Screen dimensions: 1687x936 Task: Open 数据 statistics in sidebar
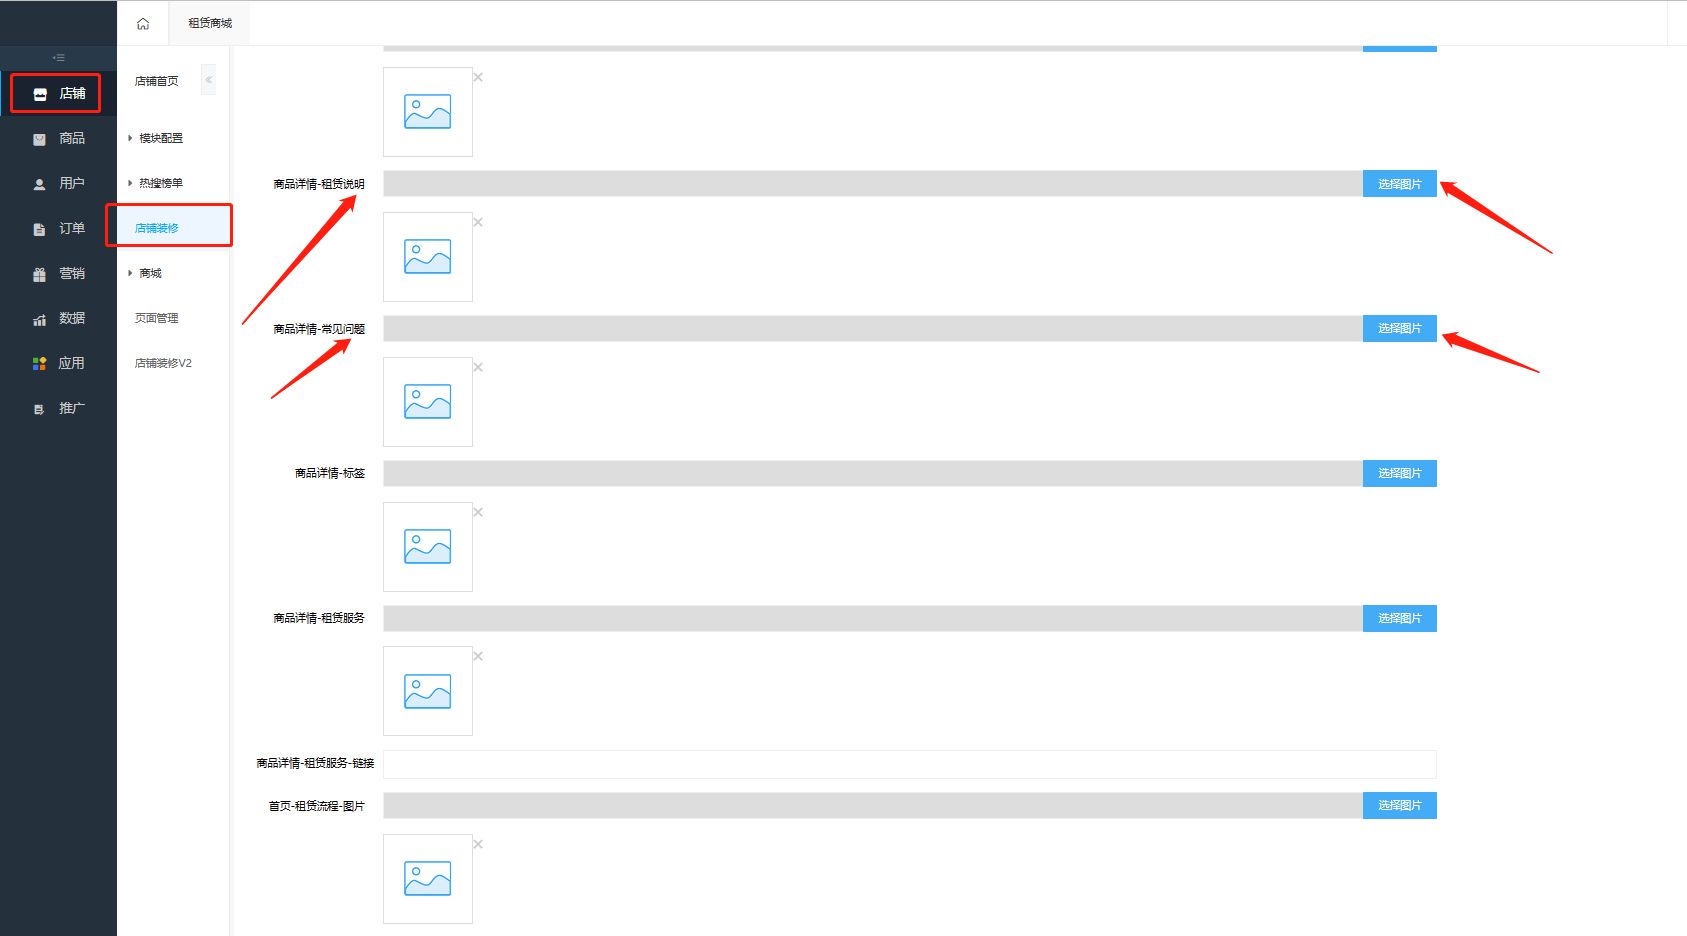[58, 319]
